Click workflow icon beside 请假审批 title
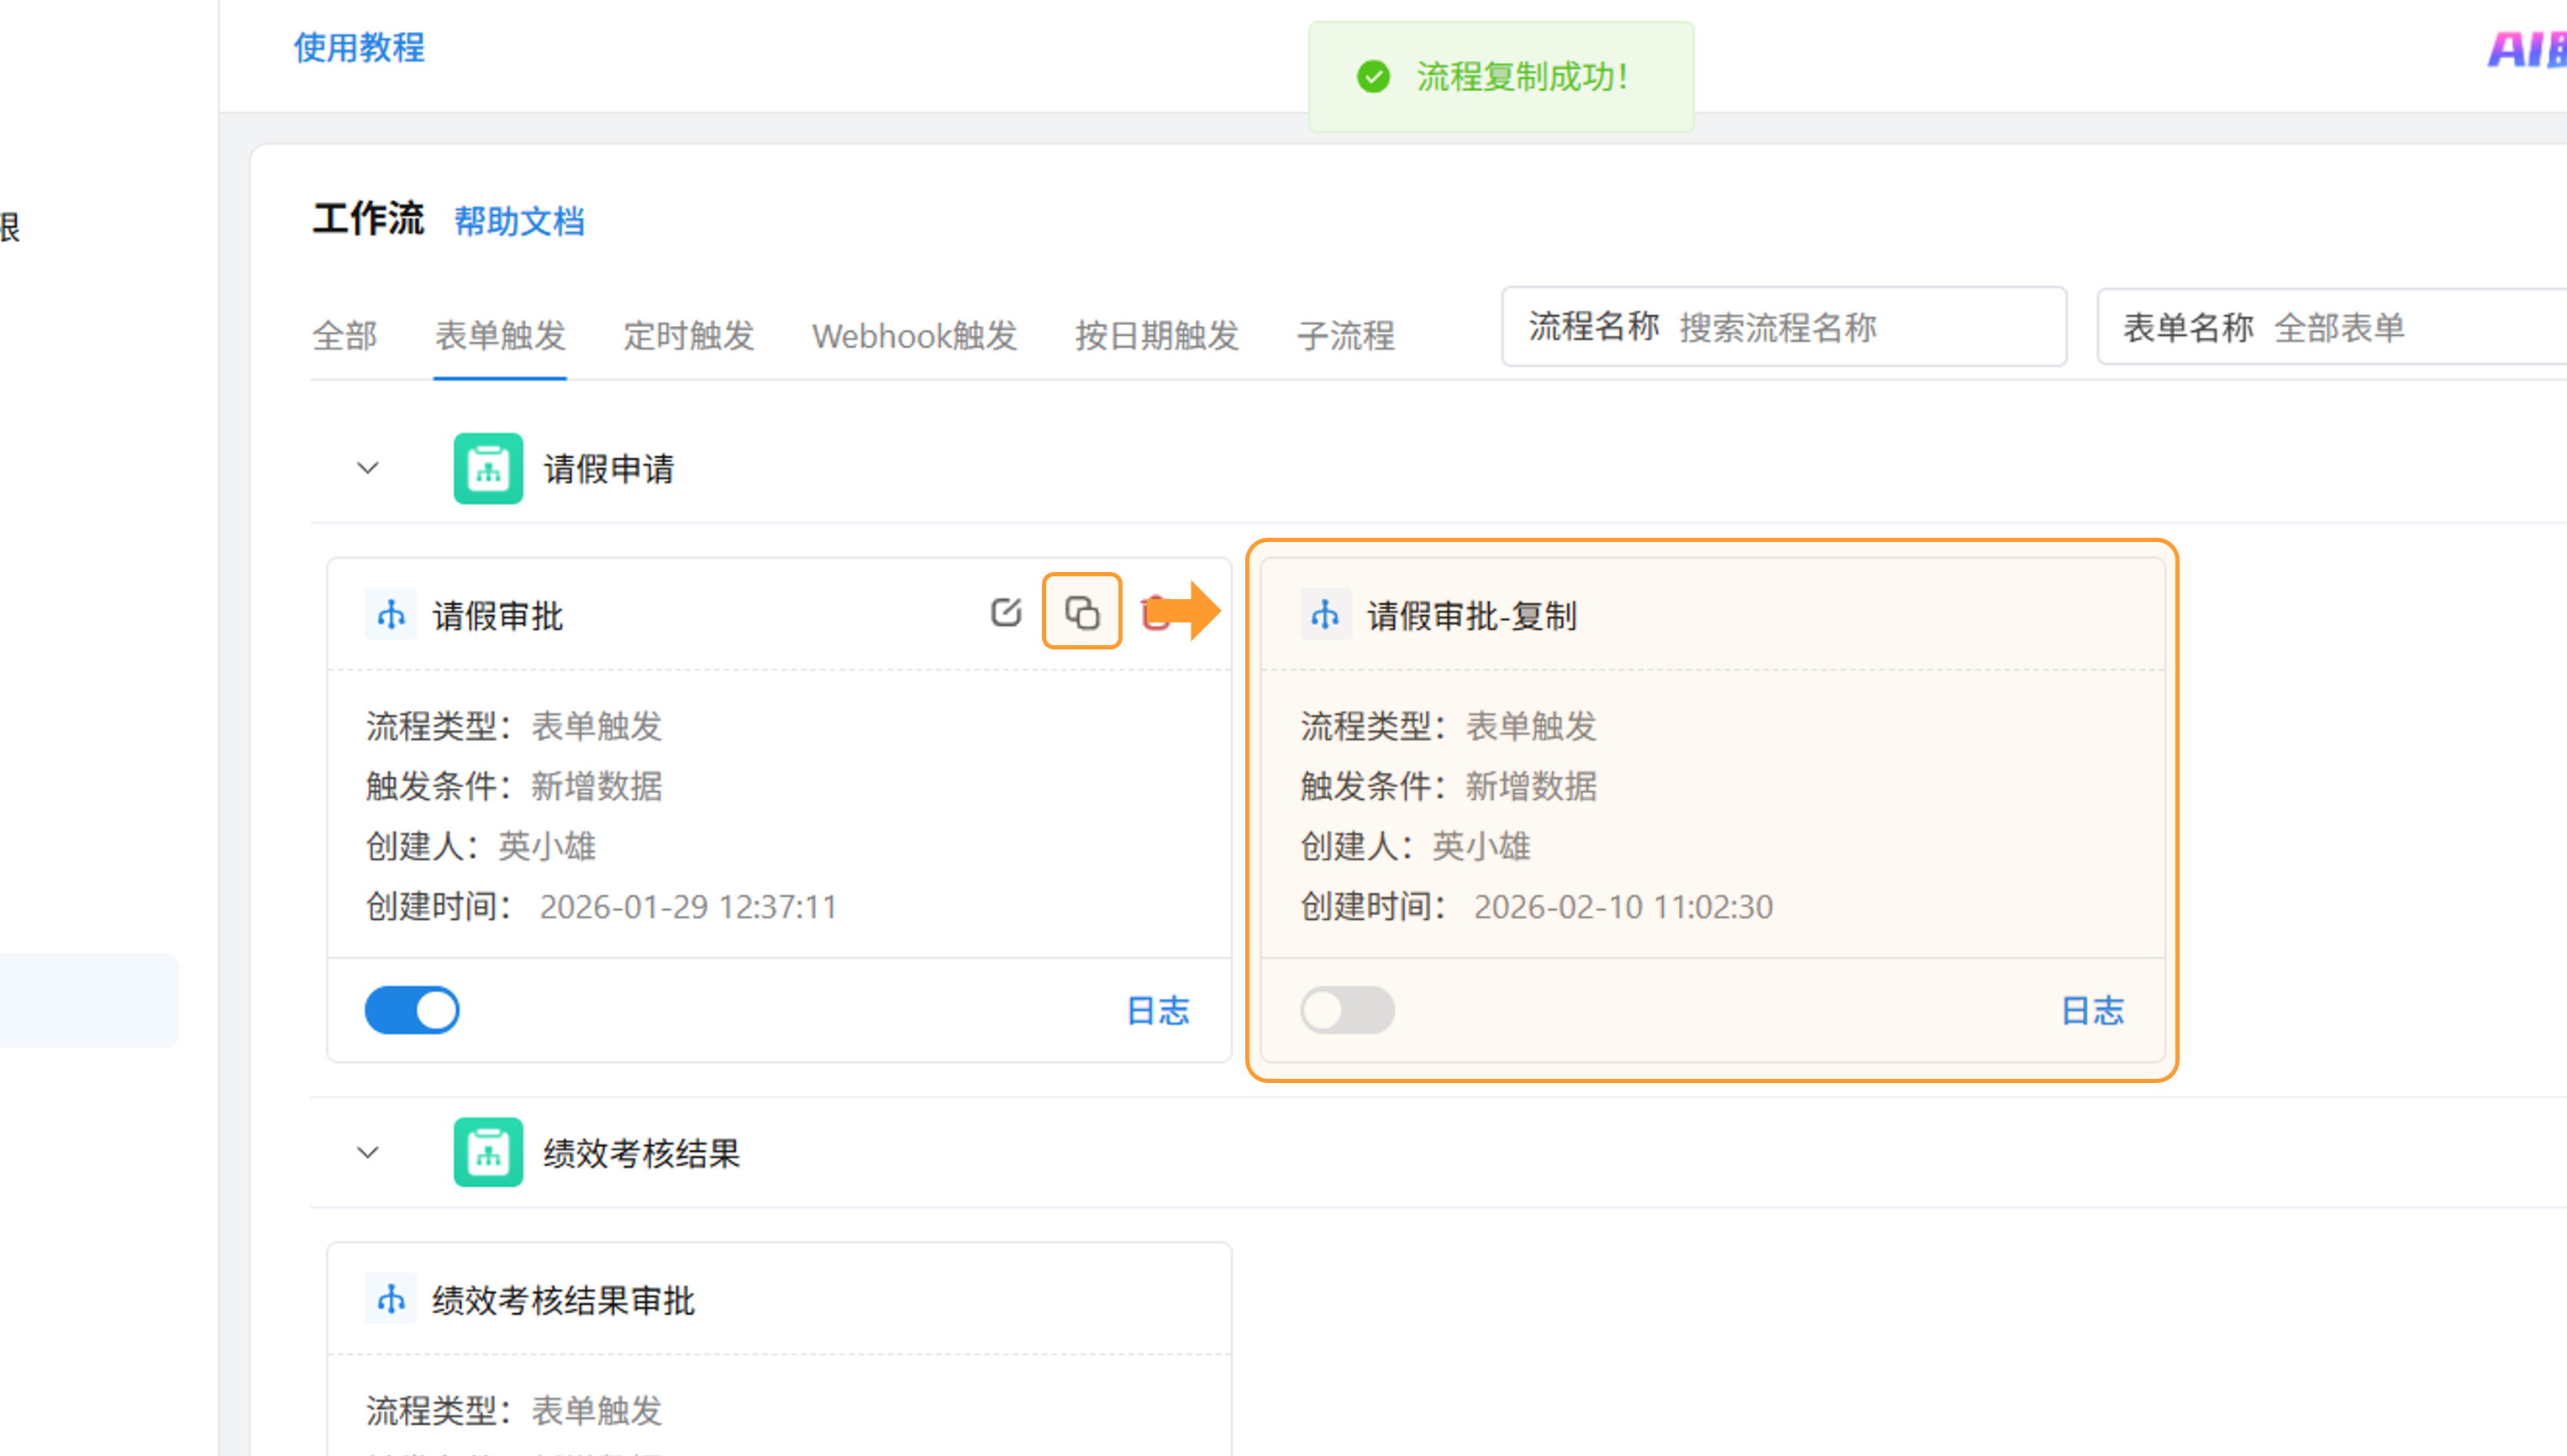Image resolution: width=2567 pixels, height=1456 pixels. coord(391,614)
